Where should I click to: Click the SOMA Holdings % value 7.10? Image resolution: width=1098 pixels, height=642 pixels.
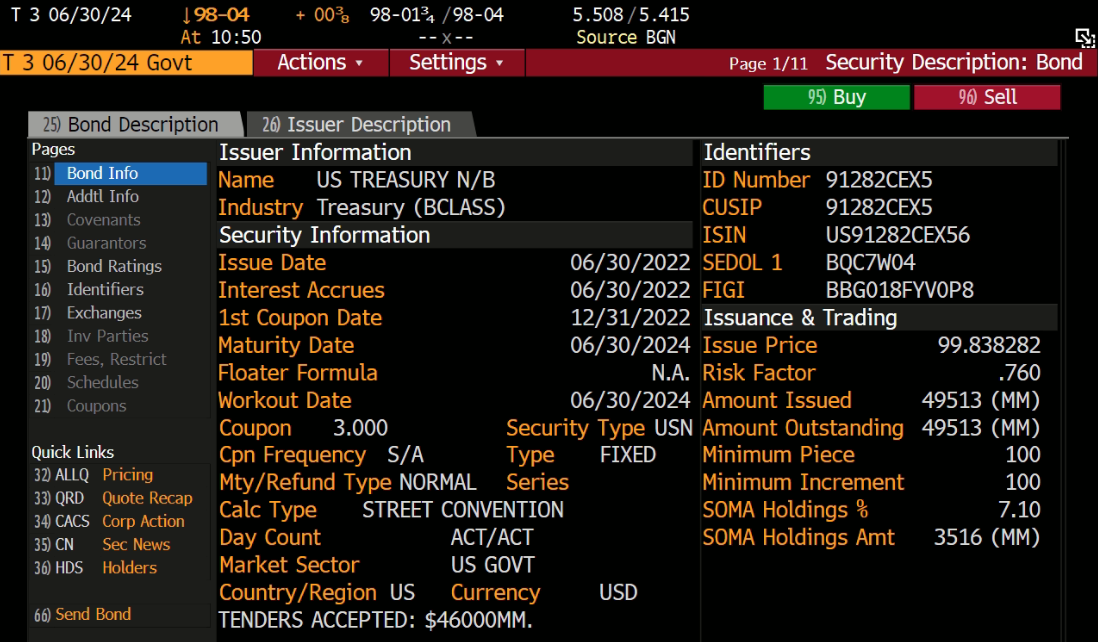click(1020, 510)
